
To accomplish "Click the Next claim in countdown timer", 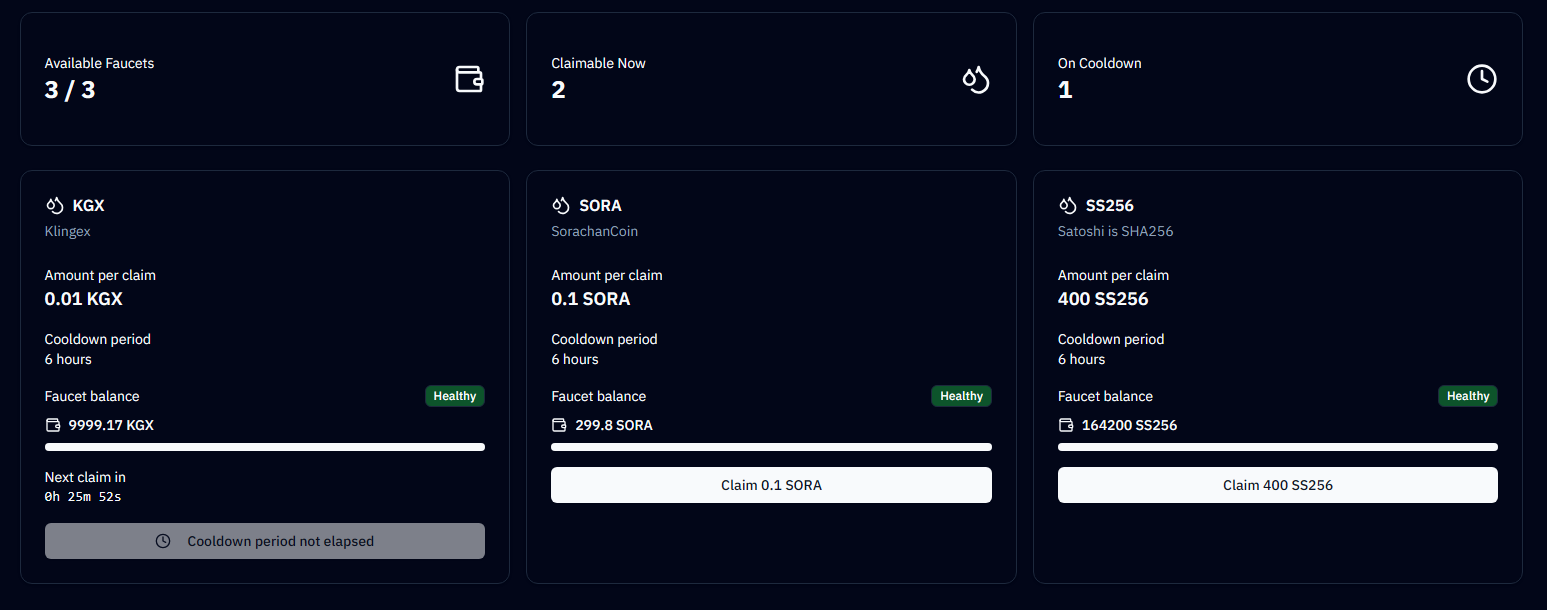I will [83, 495].
